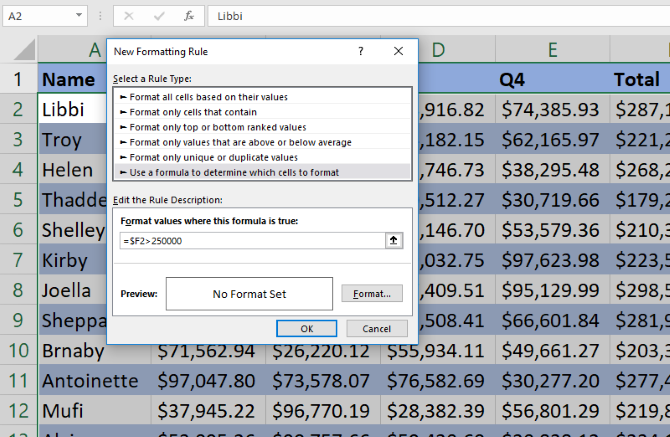
Task: Click Q4 value $38,295.48
Action: [552, 170]
